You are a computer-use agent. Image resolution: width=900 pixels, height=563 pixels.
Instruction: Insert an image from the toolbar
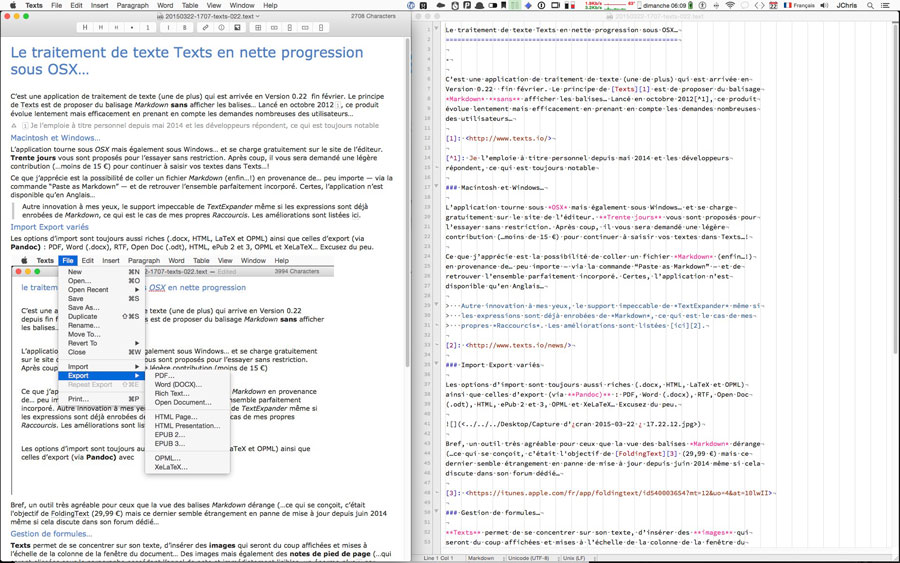pos(236,27)
